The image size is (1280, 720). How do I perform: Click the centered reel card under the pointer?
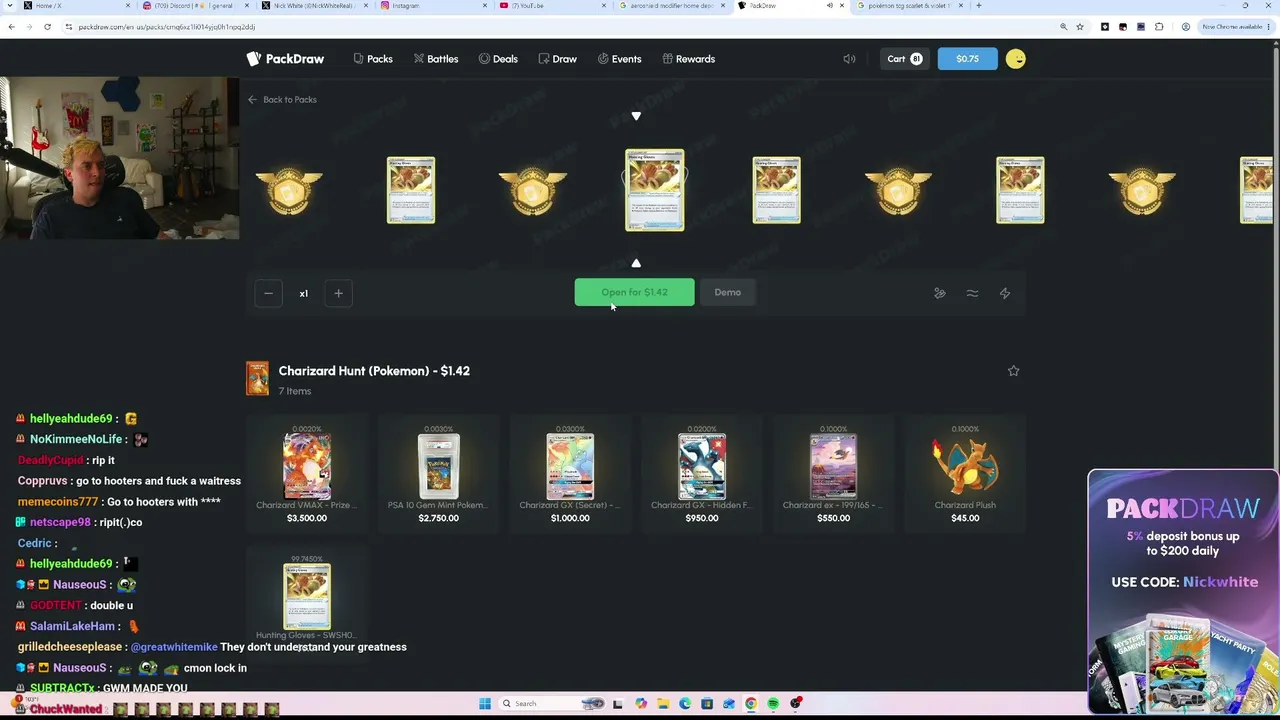pos(655,190)
